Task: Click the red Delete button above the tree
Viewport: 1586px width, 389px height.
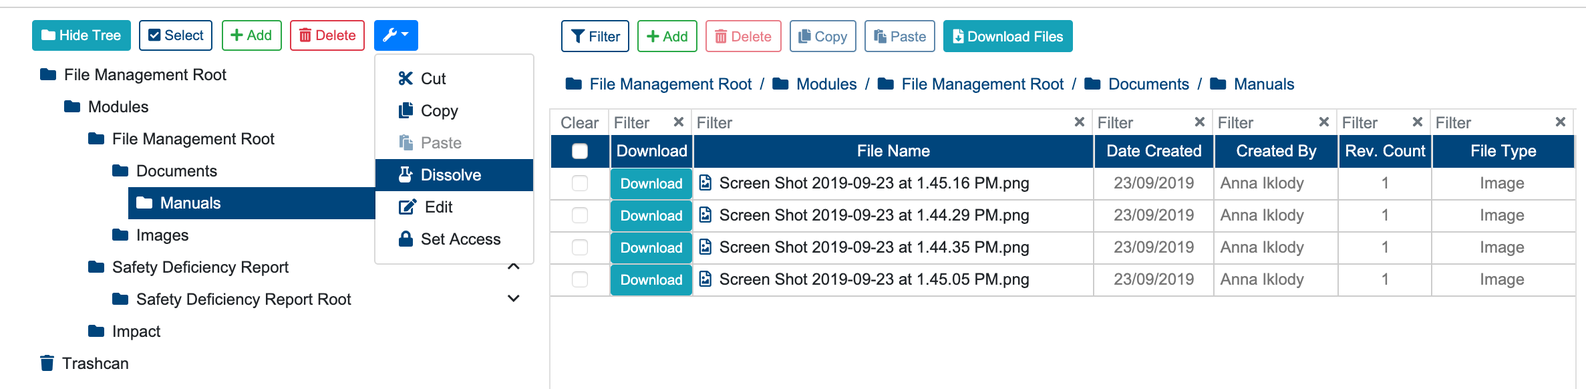Action: tap(327, 35)
